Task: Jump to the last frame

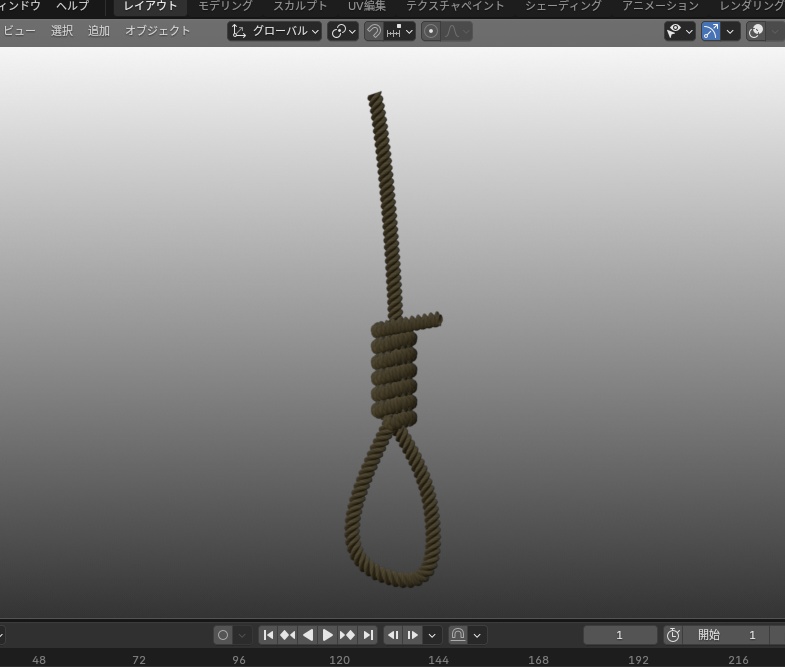Action: click(368, 635)
